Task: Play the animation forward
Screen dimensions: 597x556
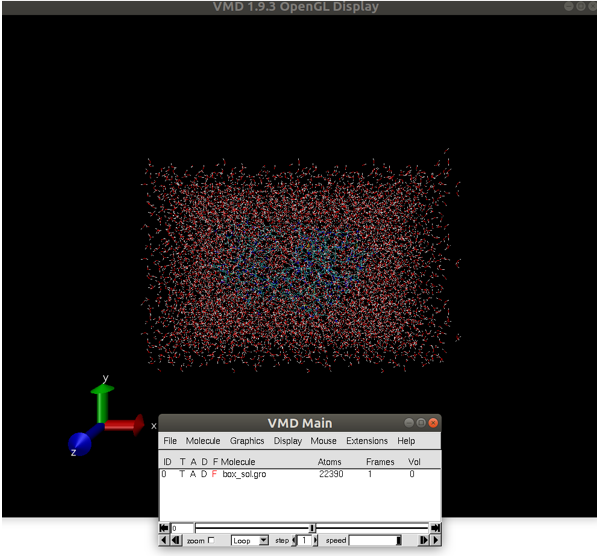Action: [x=436, y=540]
